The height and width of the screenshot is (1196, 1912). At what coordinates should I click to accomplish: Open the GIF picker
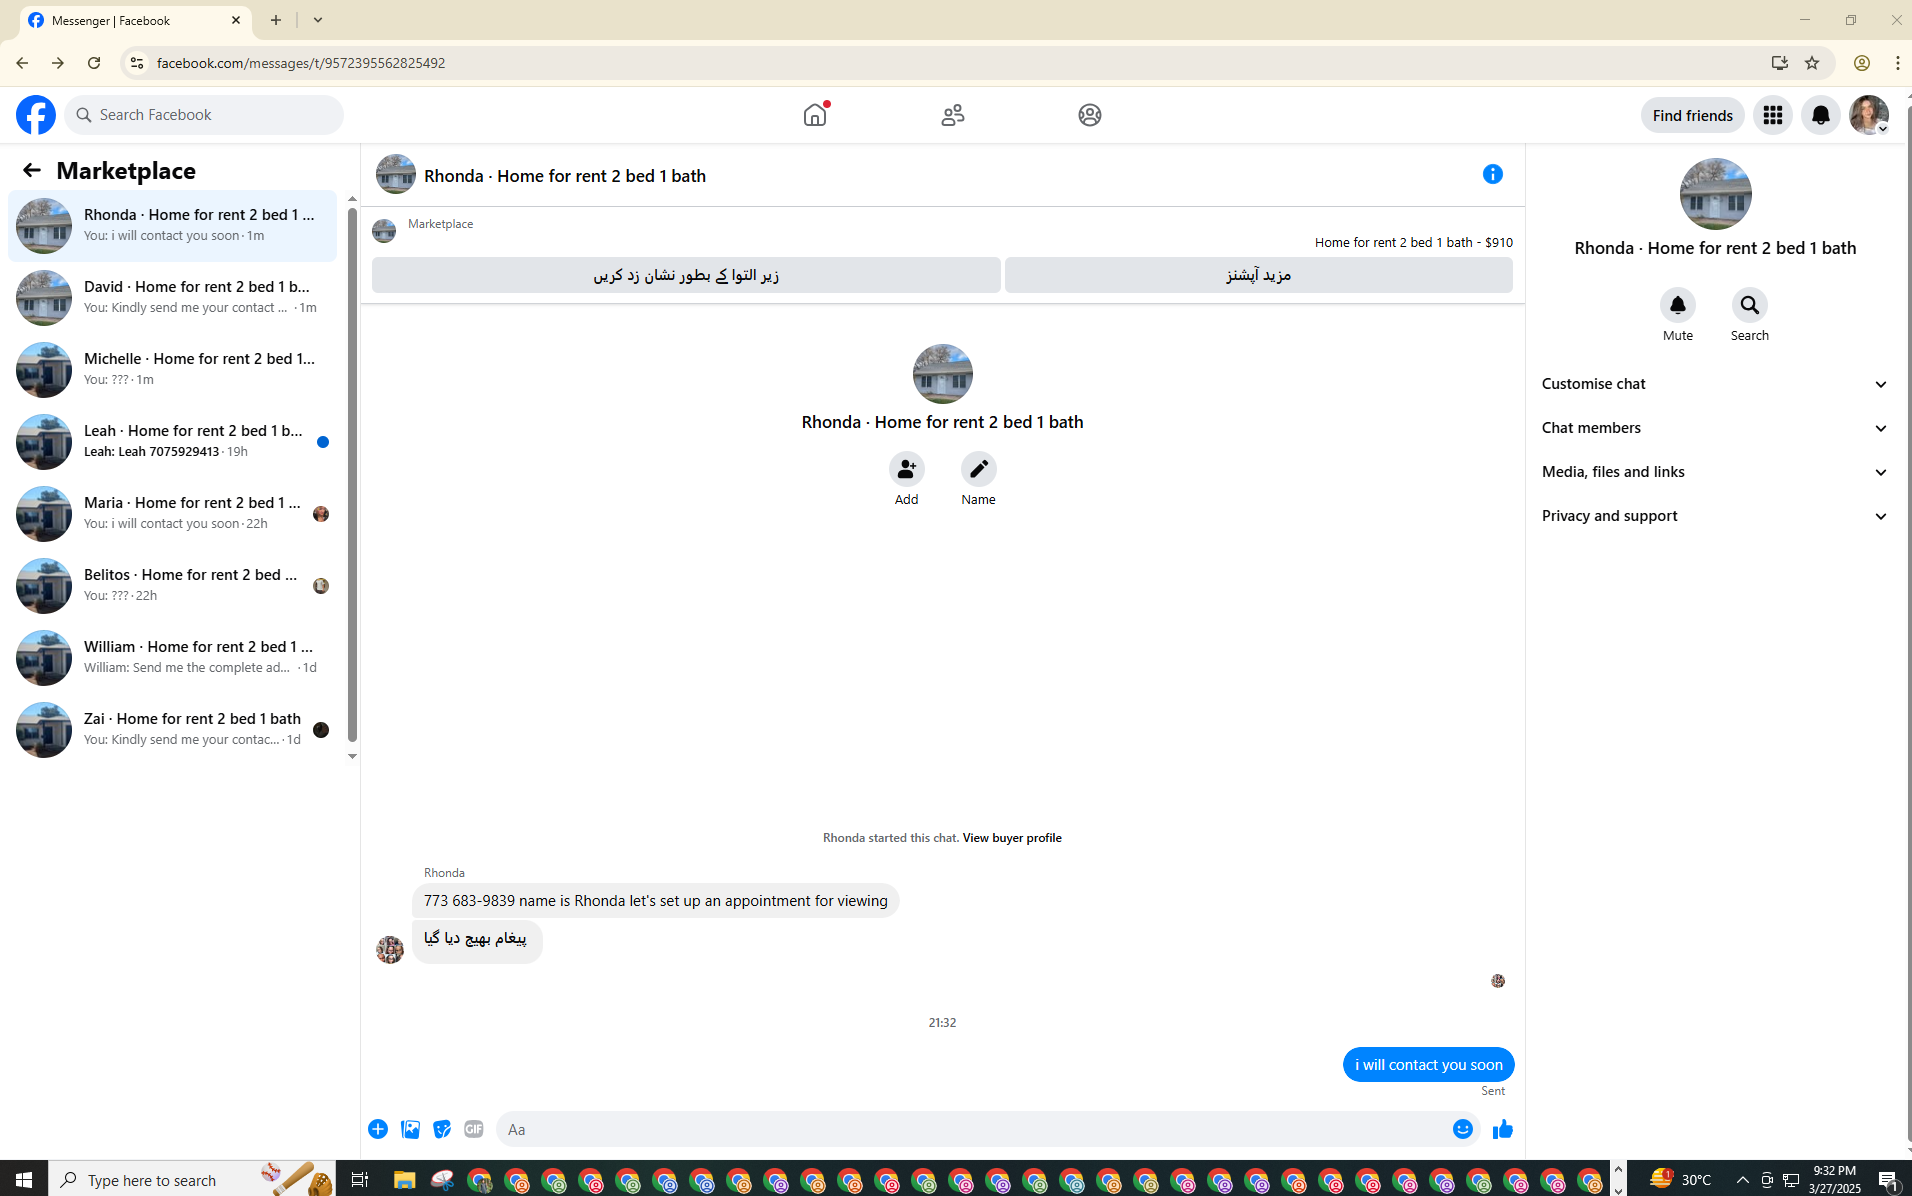(x=474, y=1129)
